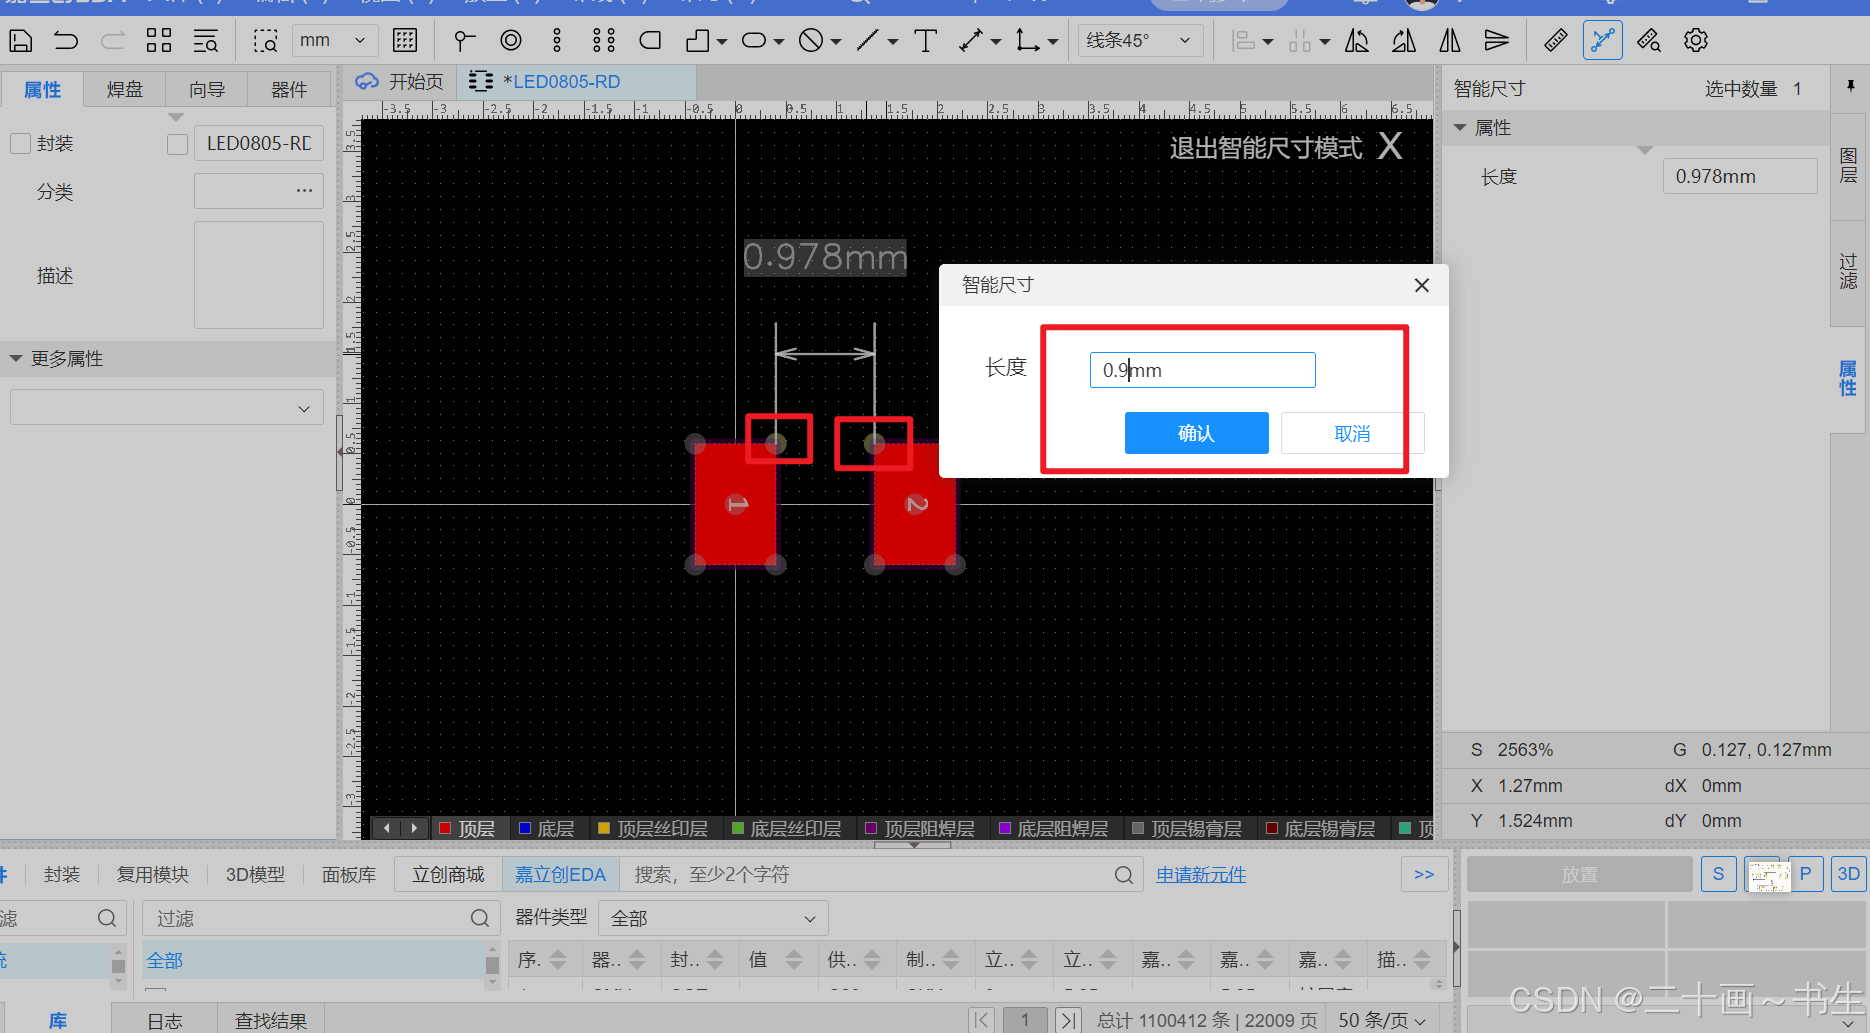Select the dimension measurement arrow tool
This screenshot has width=1870, height=1033.
(x=971, y=41)
